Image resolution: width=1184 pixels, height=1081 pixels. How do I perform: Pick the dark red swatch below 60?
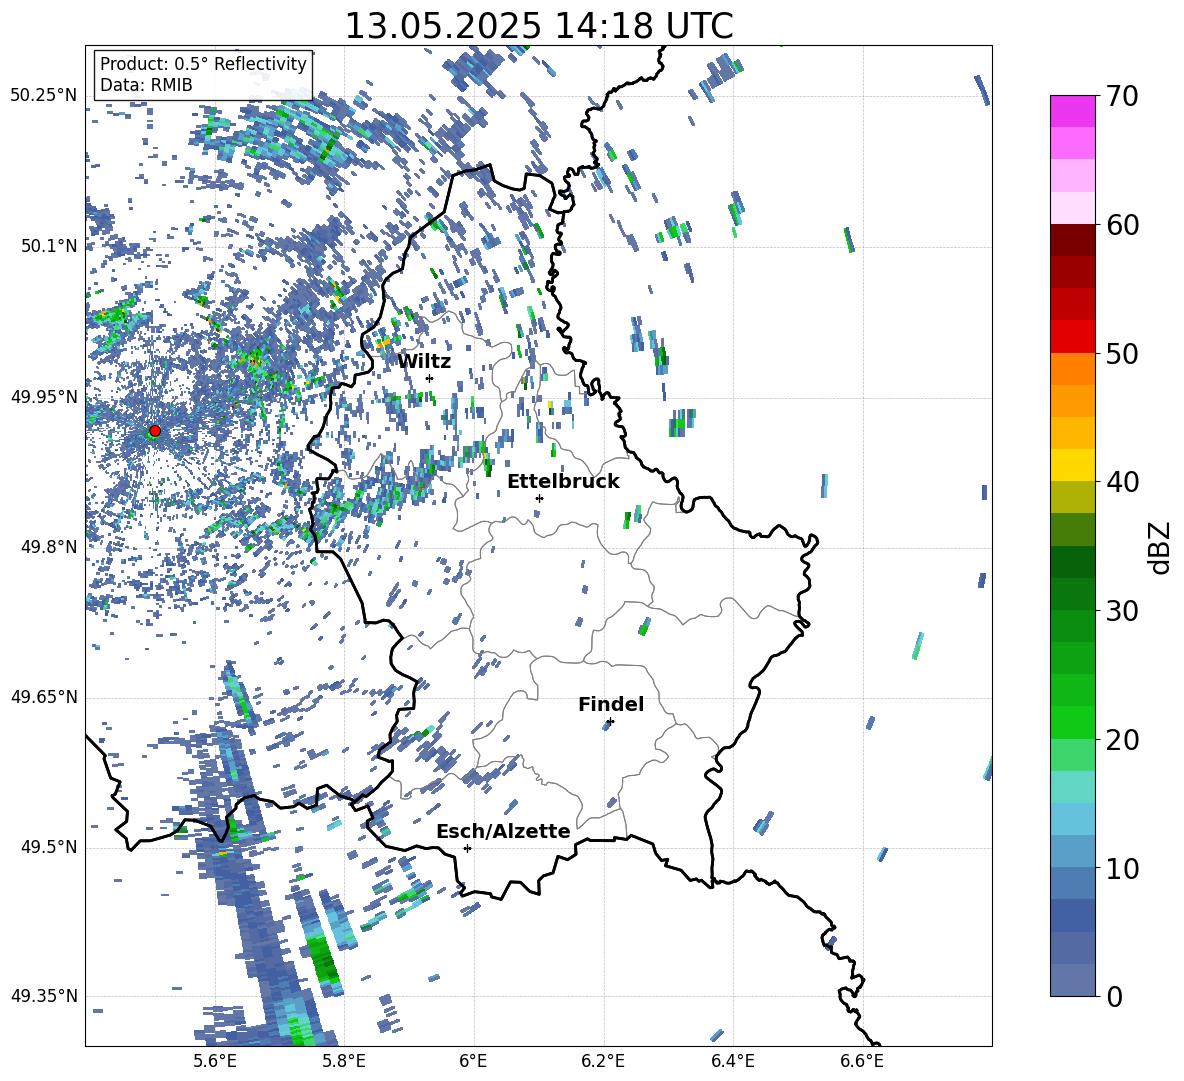pos(1072,240)
